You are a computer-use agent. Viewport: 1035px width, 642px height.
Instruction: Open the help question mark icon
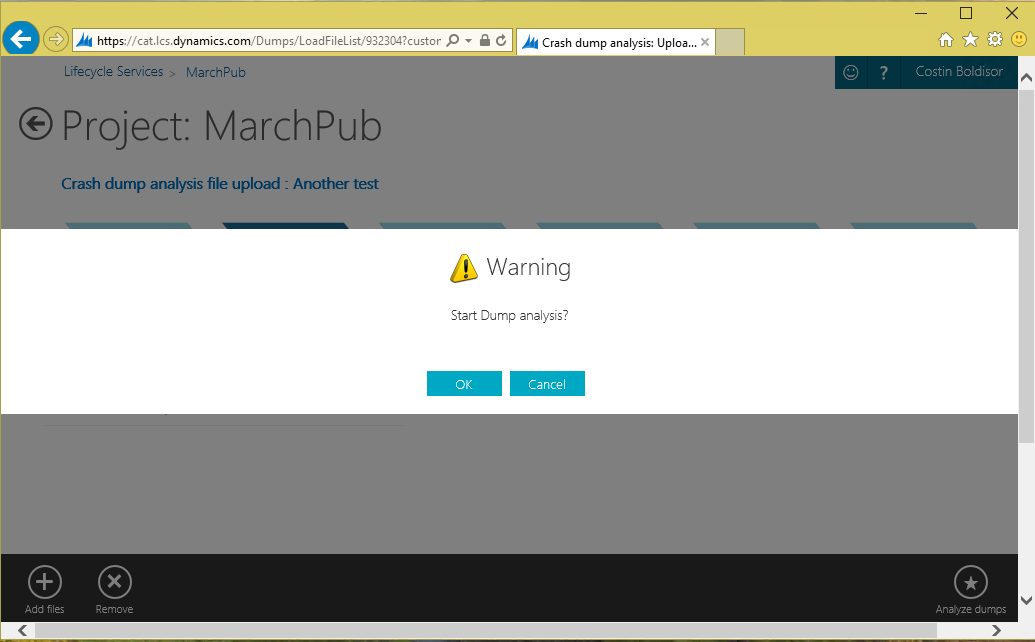tap(883, 72)
